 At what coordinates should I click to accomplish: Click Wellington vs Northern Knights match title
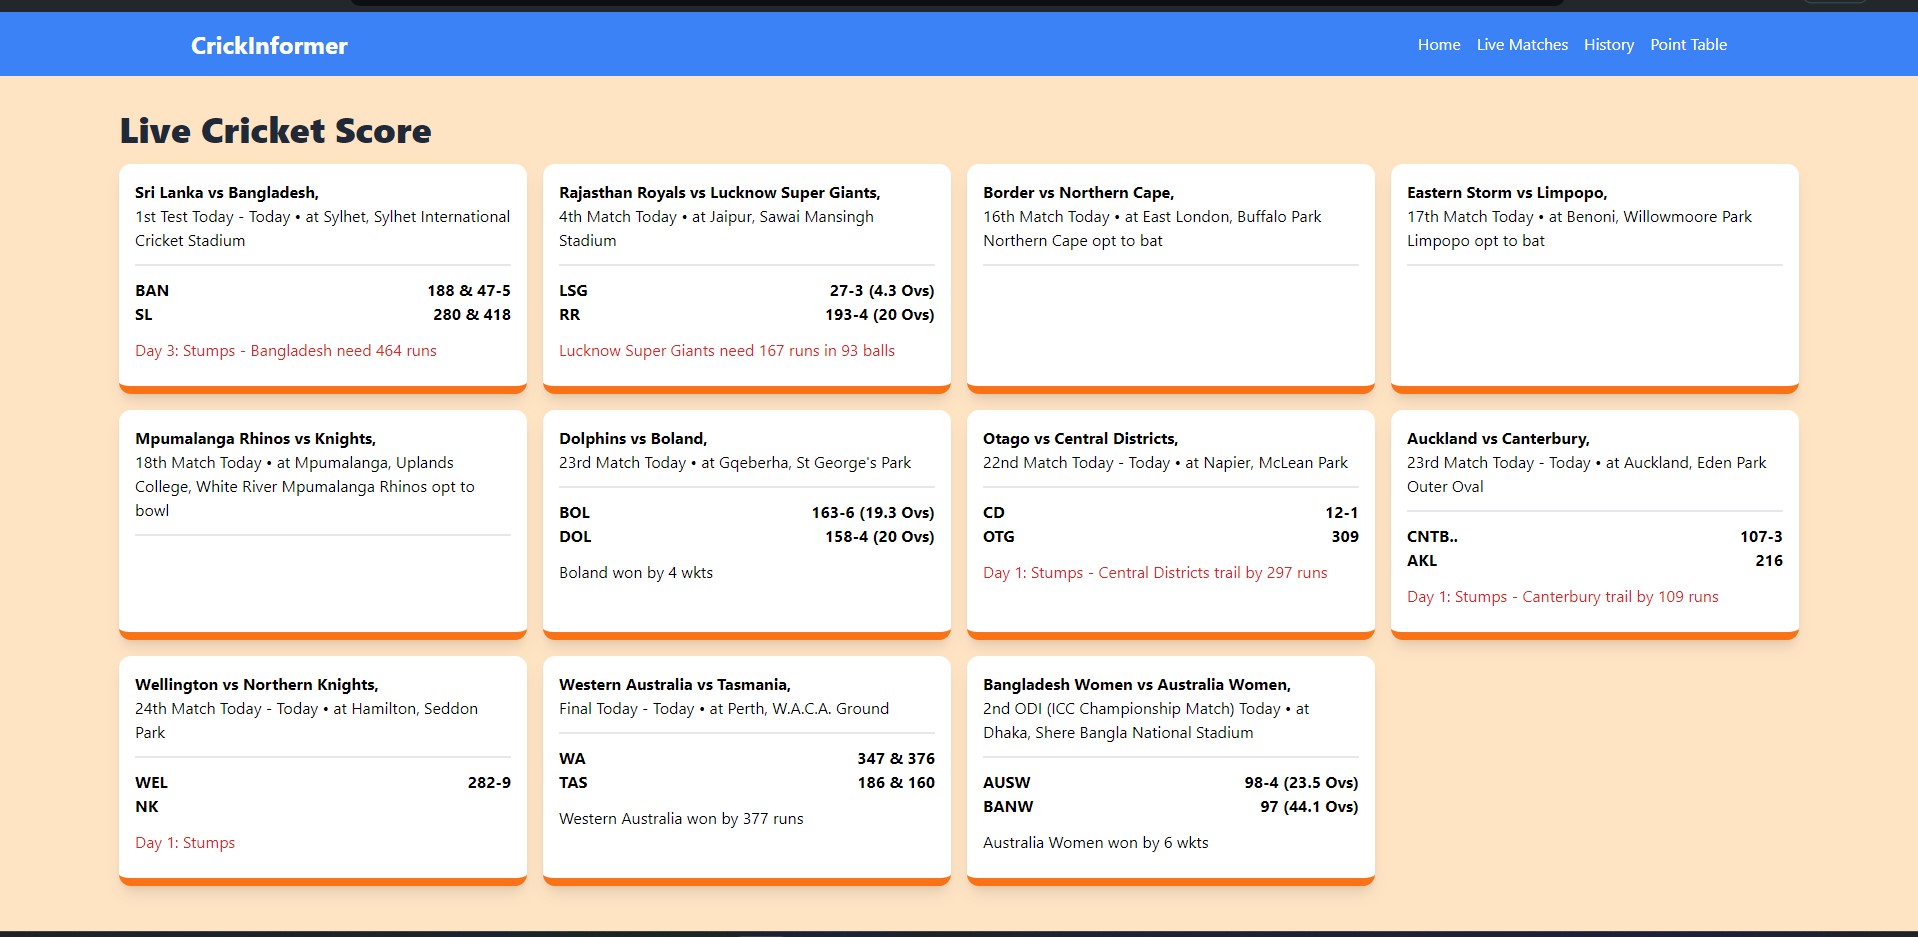(256, 685)
